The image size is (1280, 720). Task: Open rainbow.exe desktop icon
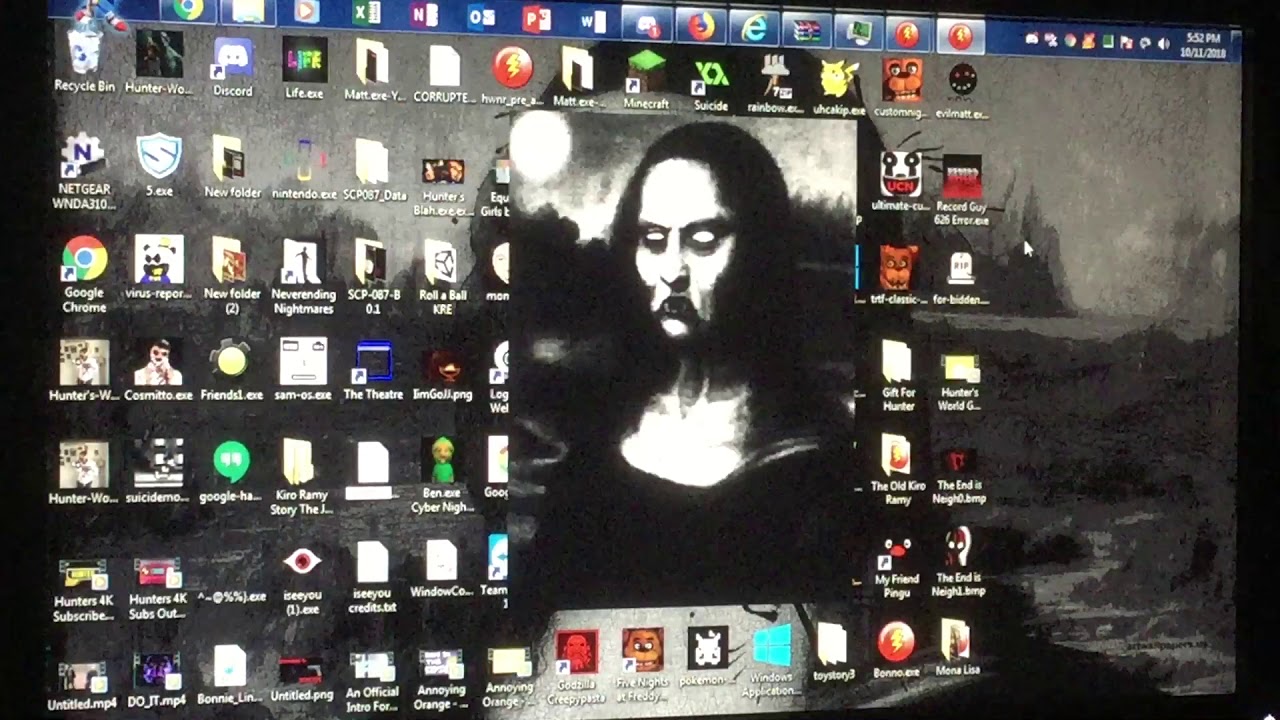[x=775, y=82]
